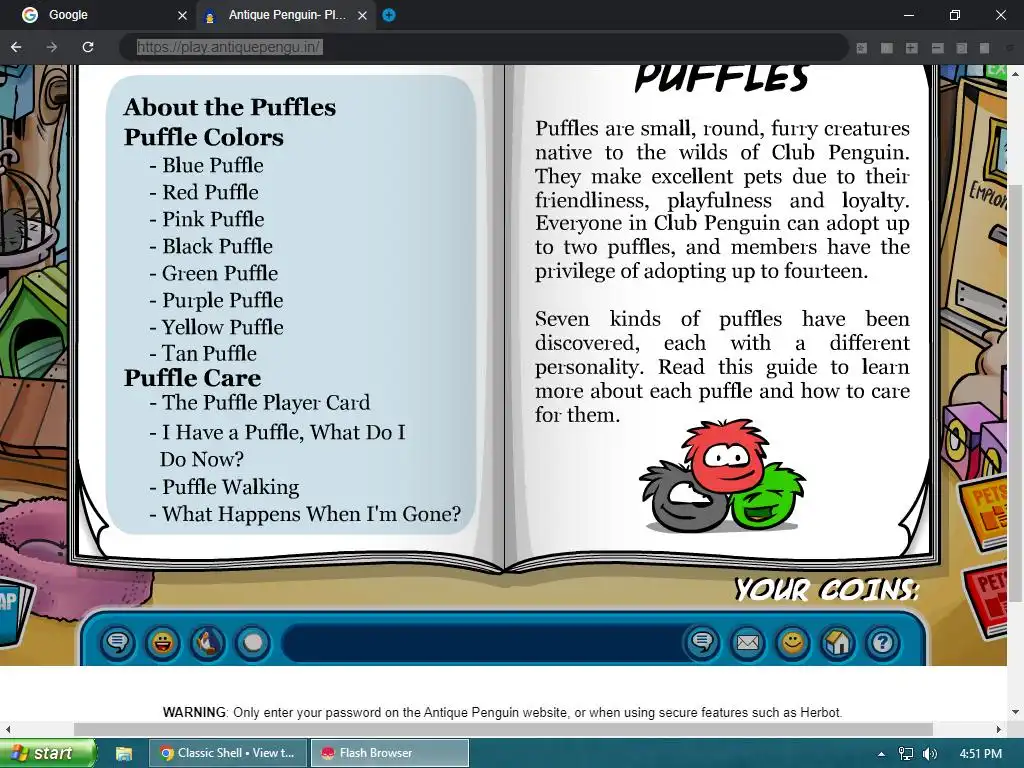Click the green puffle illustration
Viewport: 1024px width, 768px height.
[768, 497]
